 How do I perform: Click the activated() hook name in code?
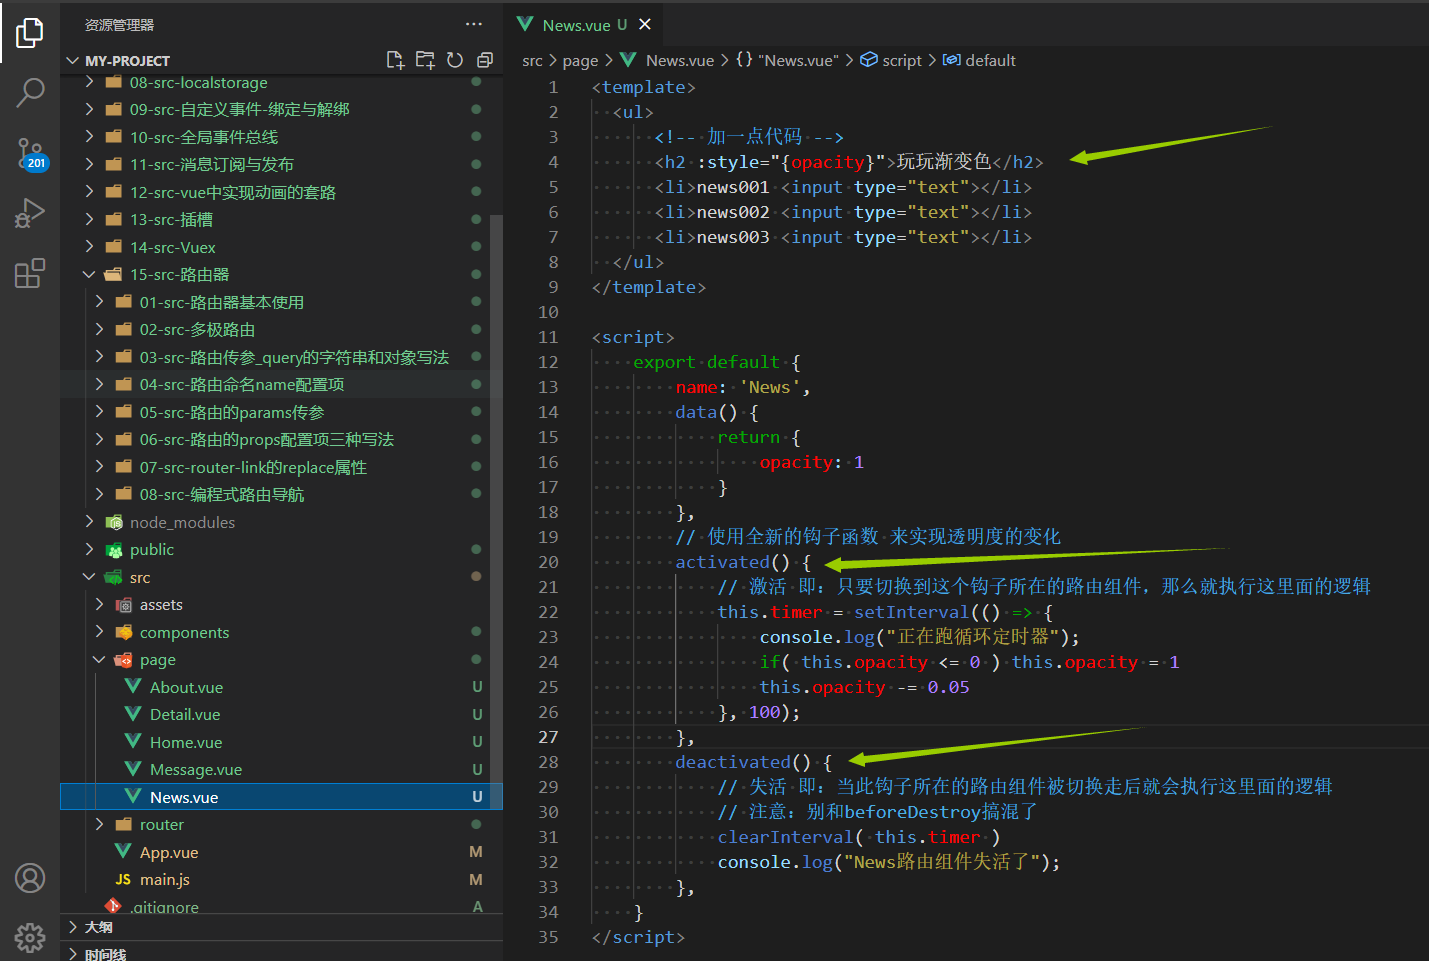722,561
